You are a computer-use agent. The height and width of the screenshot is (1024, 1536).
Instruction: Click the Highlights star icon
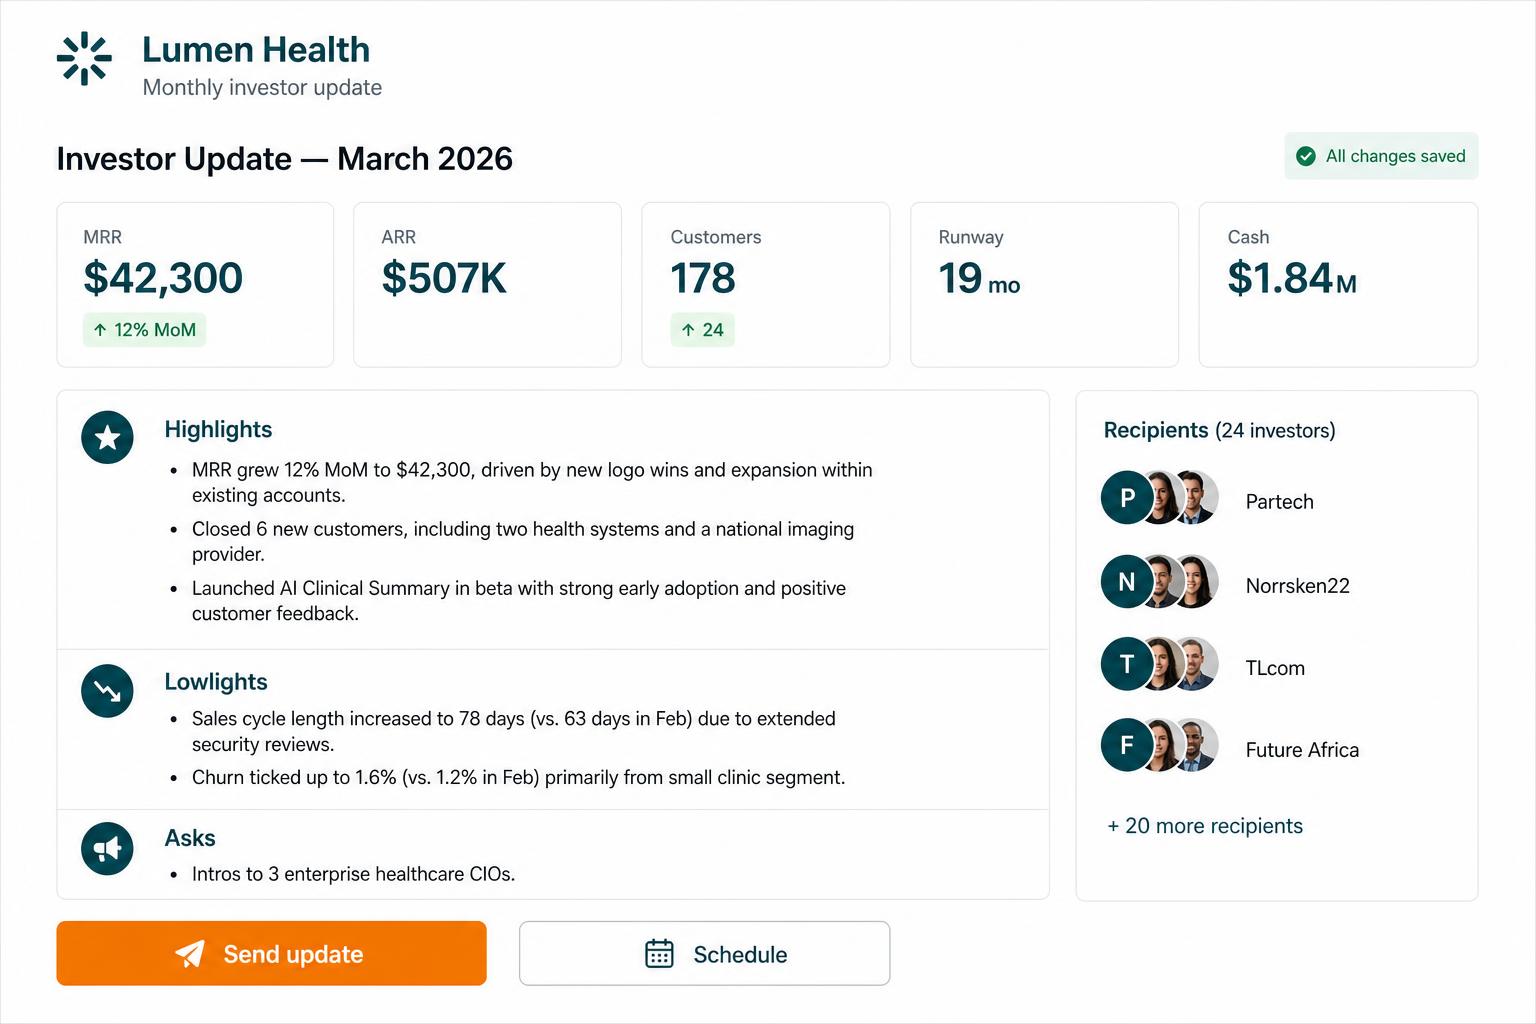[x=107, y=437]
